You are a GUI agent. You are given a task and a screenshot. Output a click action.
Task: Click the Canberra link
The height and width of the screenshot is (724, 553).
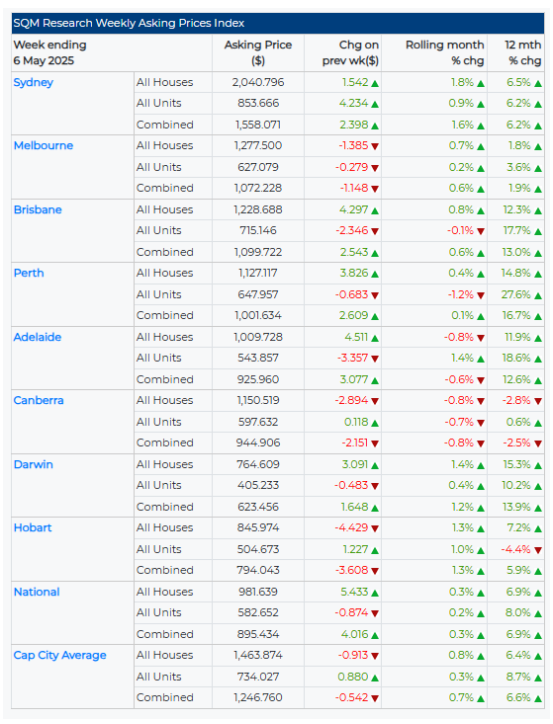click(x=39, y=400)
